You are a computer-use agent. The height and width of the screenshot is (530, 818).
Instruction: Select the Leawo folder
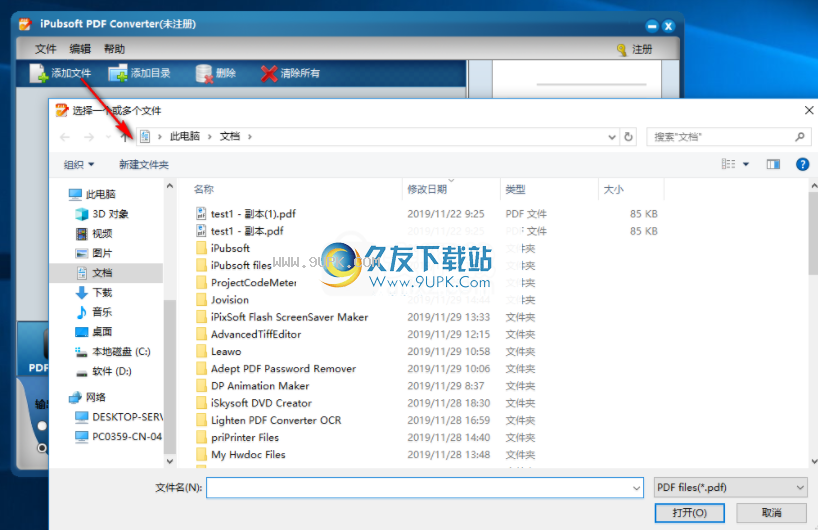[x=219, y=352]
